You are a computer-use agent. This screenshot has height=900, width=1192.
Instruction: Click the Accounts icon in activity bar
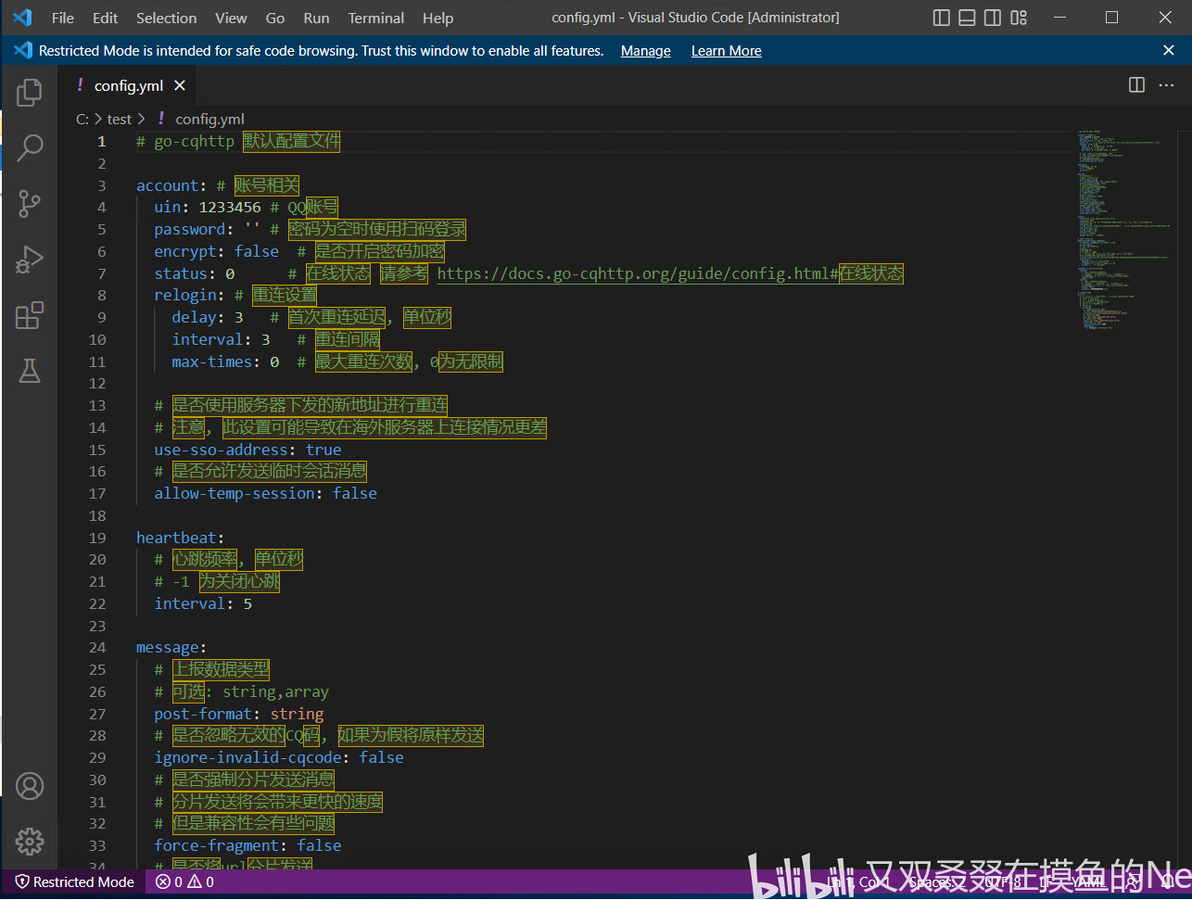point(29,786)
